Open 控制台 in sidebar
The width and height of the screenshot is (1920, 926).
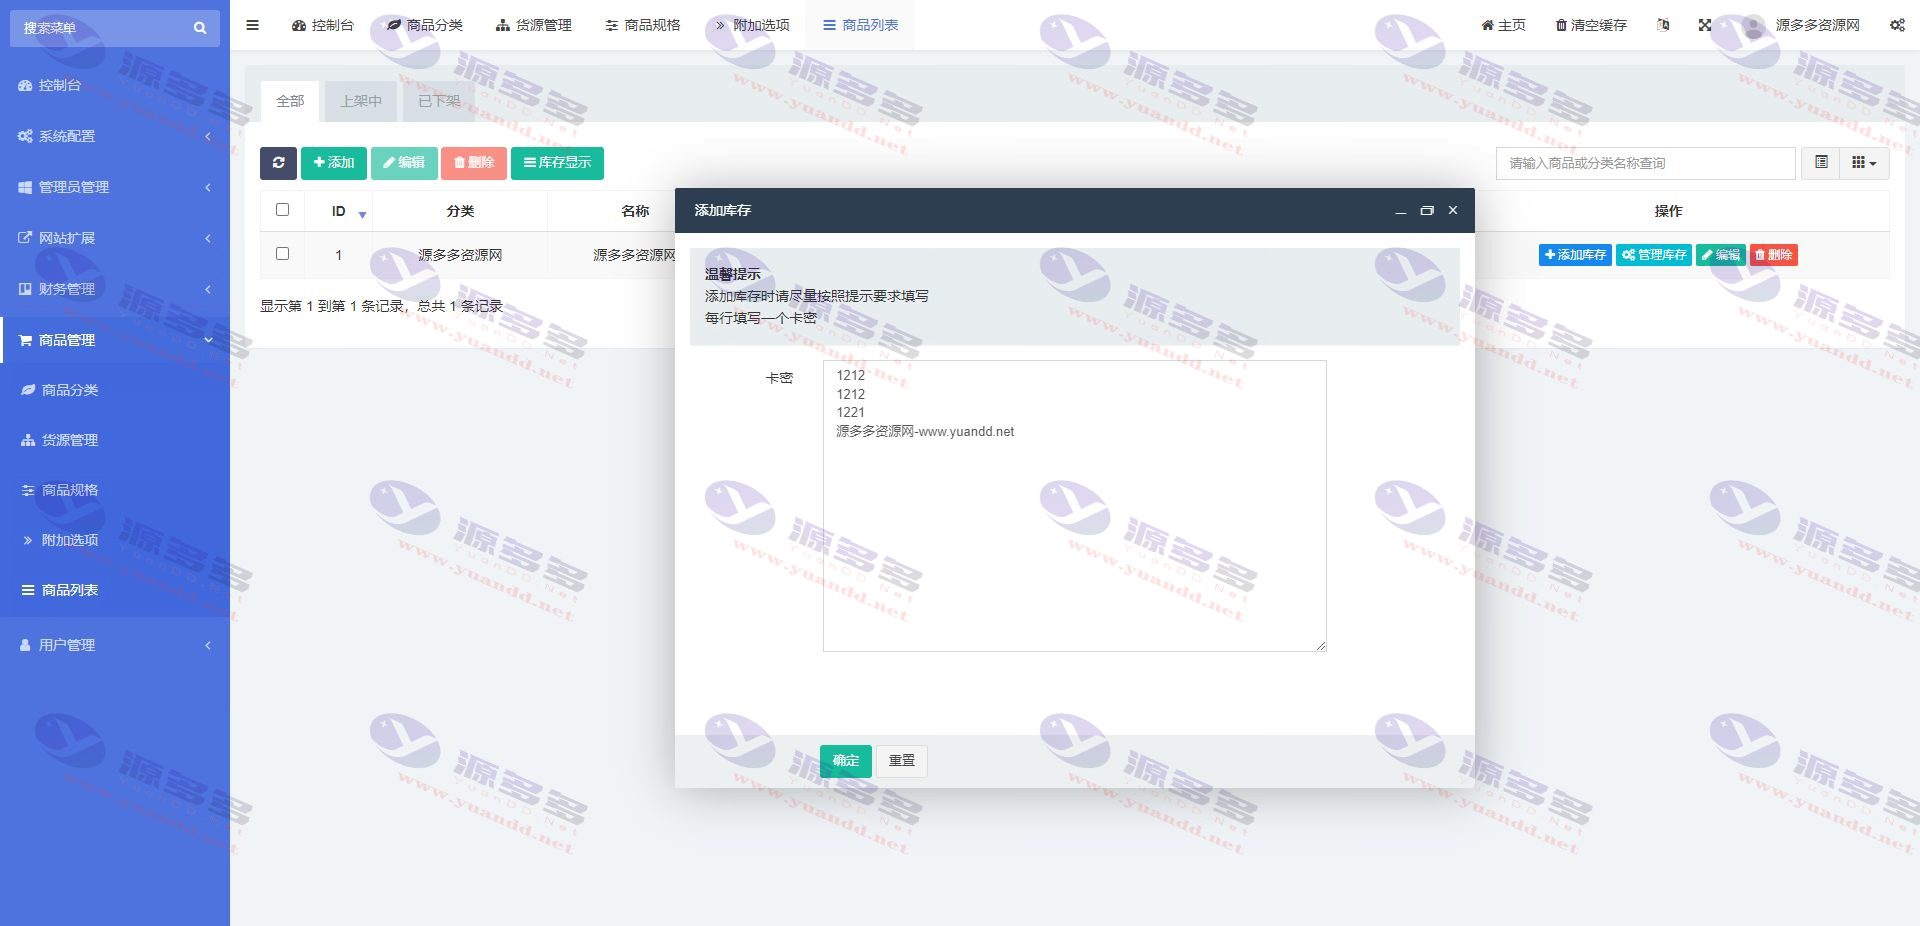tap(115, 85)
